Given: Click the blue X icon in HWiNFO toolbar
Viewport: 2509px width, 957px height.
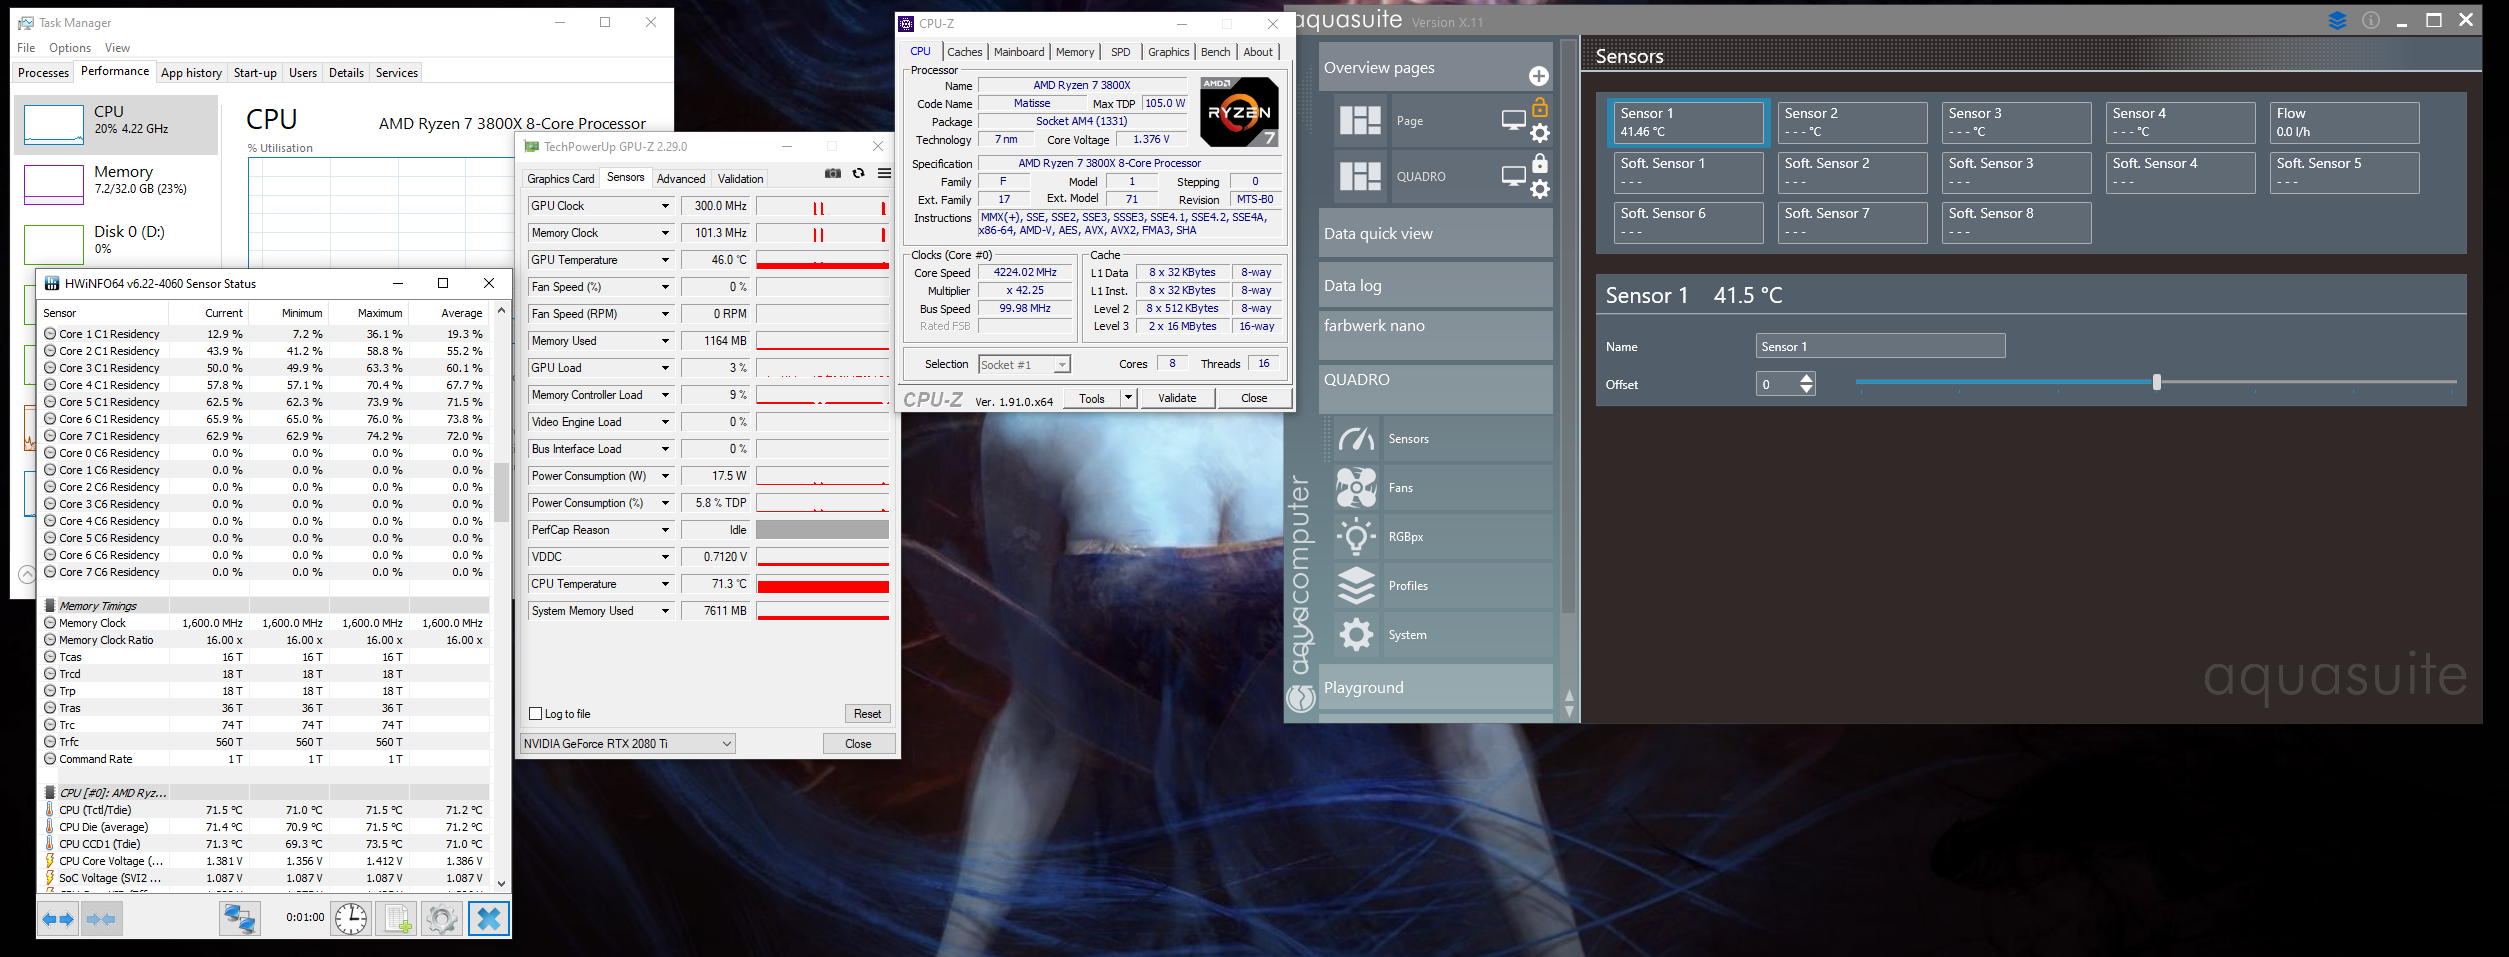Looking at the screenshot, I should [x=488, y=918].
